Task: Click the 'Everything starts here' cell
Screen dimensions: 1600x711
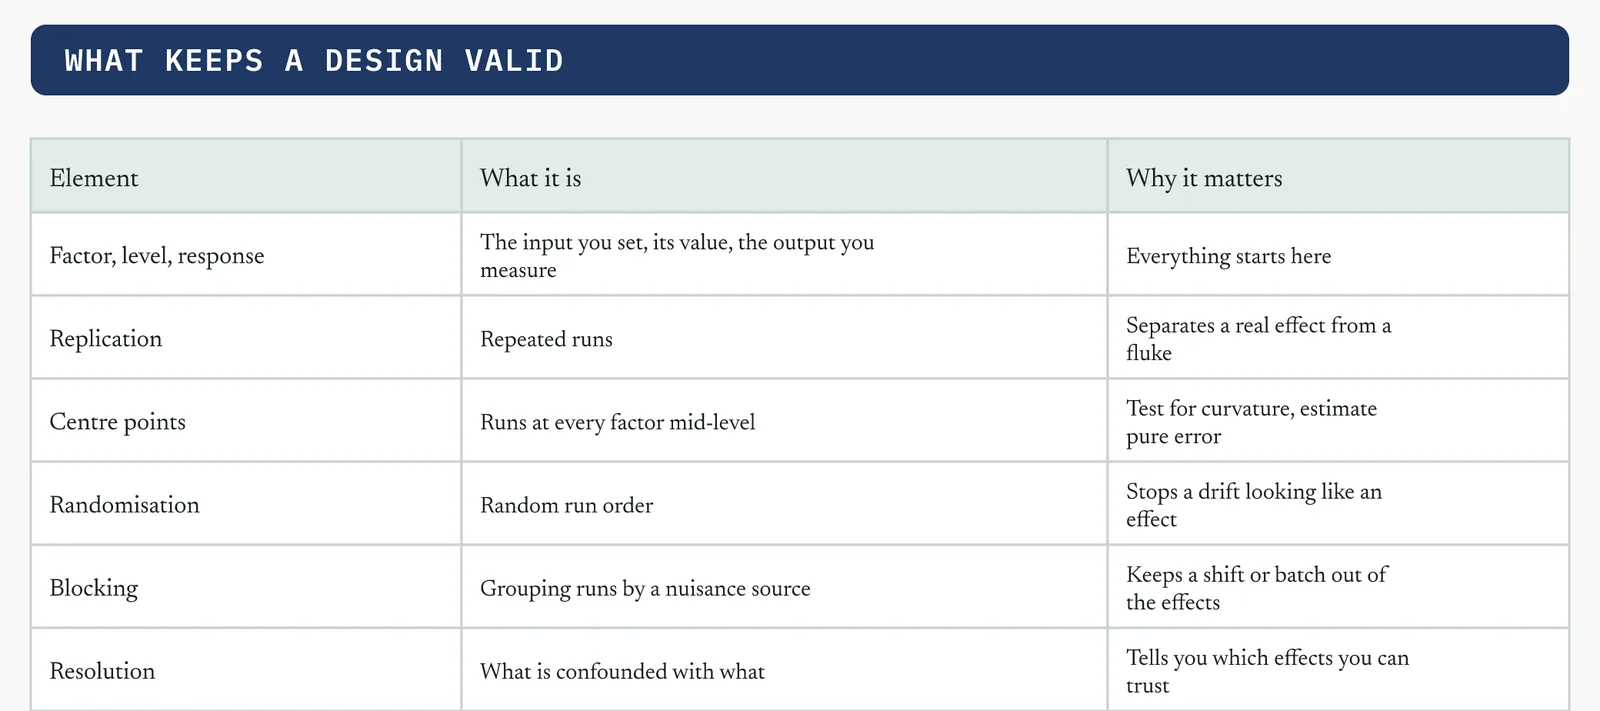Action: [x=1338, y=255]
